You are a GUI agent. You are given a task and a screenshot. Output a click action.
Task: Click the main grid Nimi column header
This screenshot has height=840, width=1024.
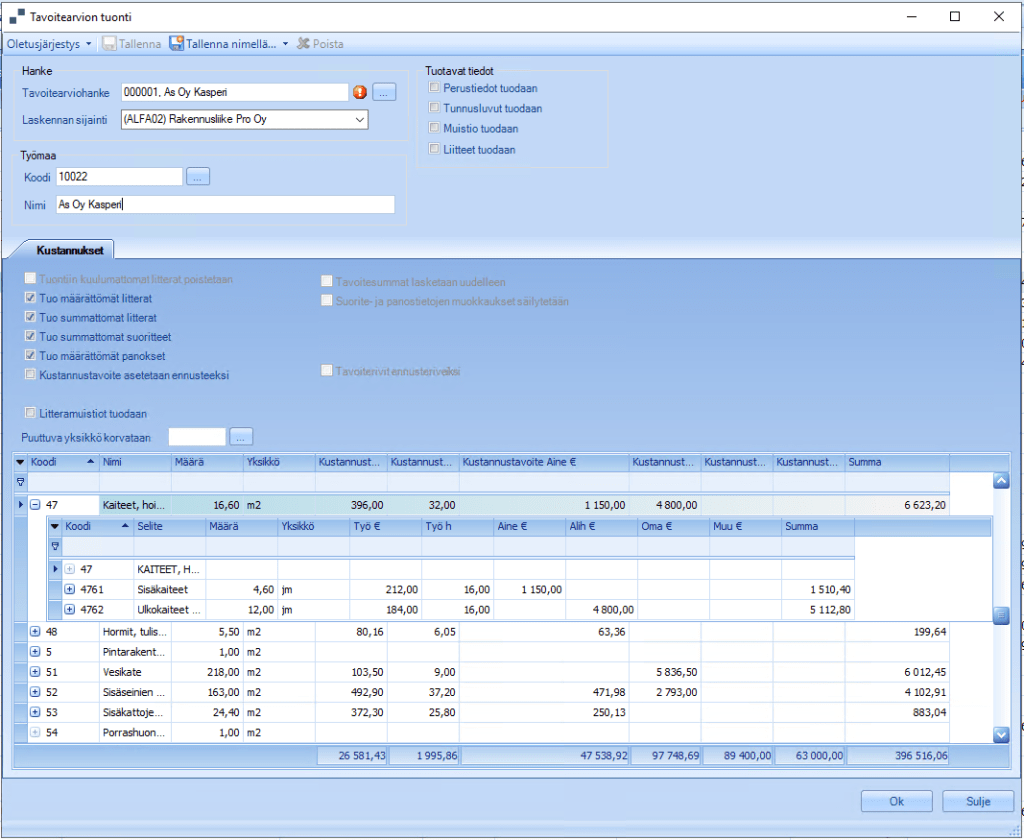135,462
